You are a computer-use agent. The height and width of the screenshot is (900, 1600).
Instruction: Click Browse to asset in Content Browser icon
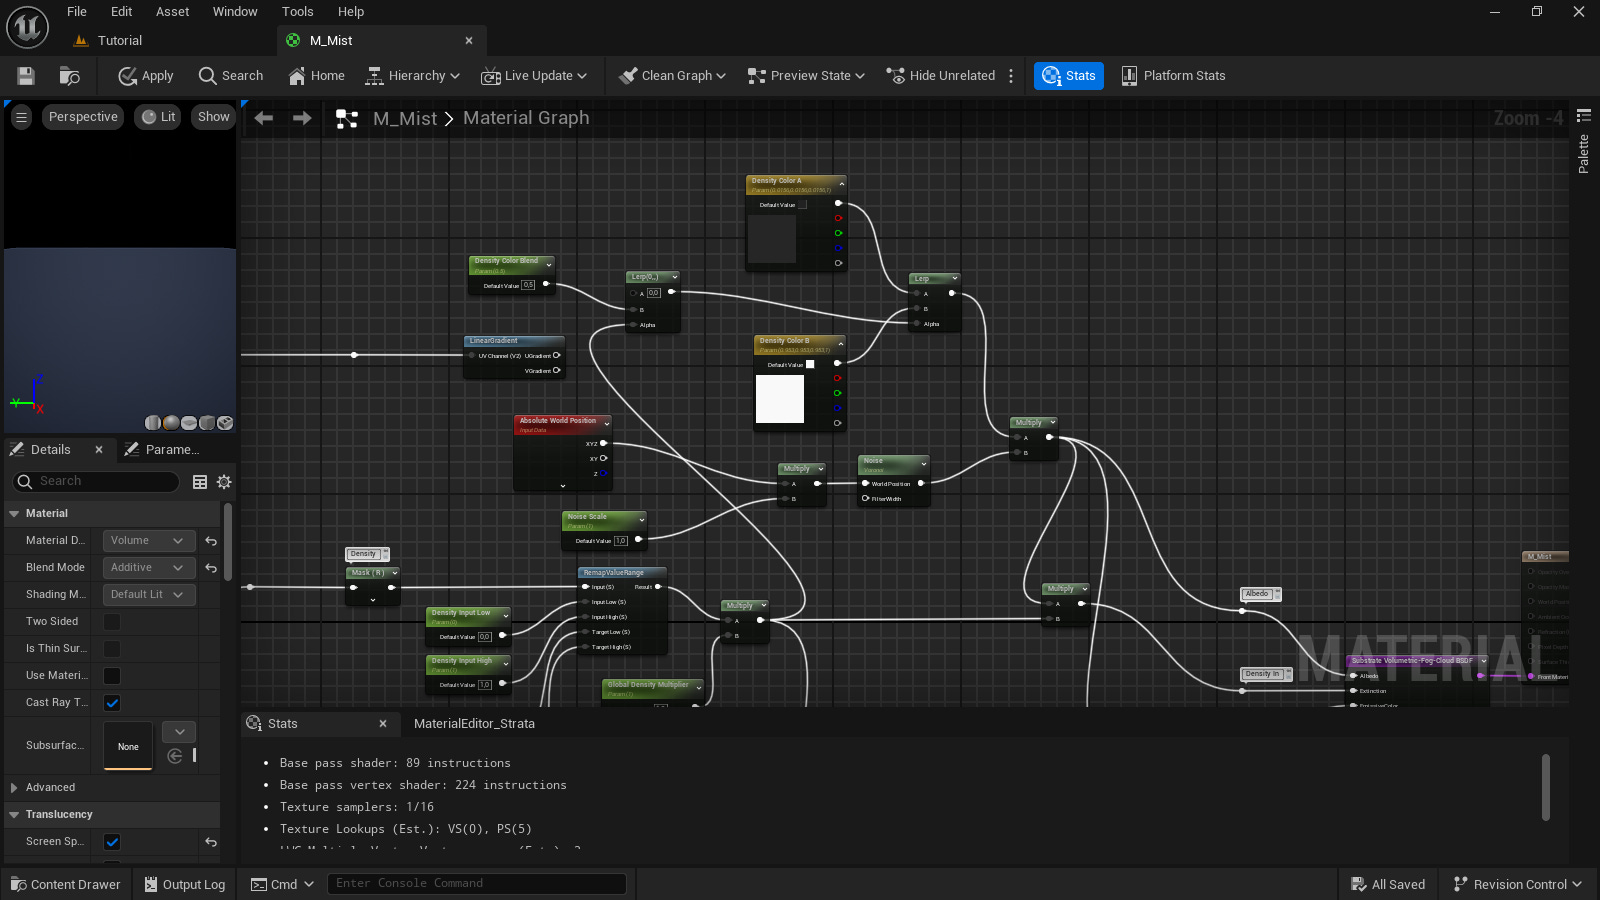click(69, 76)
